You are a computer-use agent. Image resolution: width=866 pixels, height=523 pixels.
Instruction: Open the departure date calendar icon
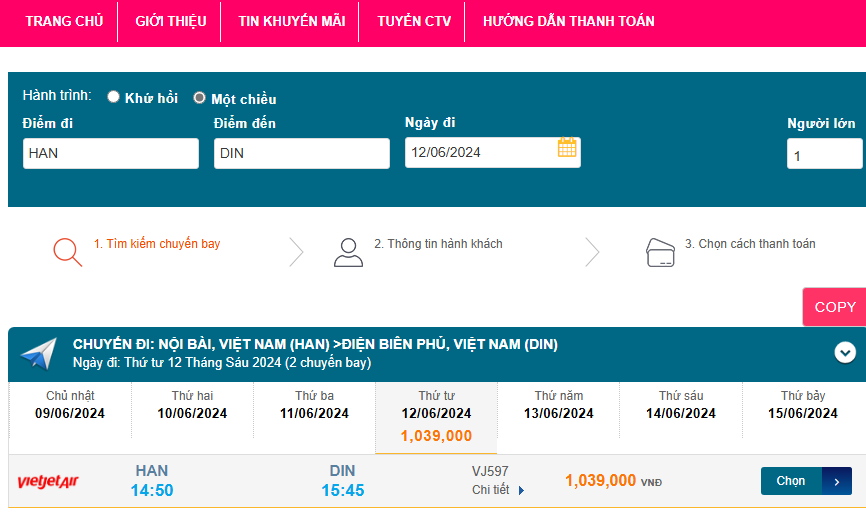567,149
